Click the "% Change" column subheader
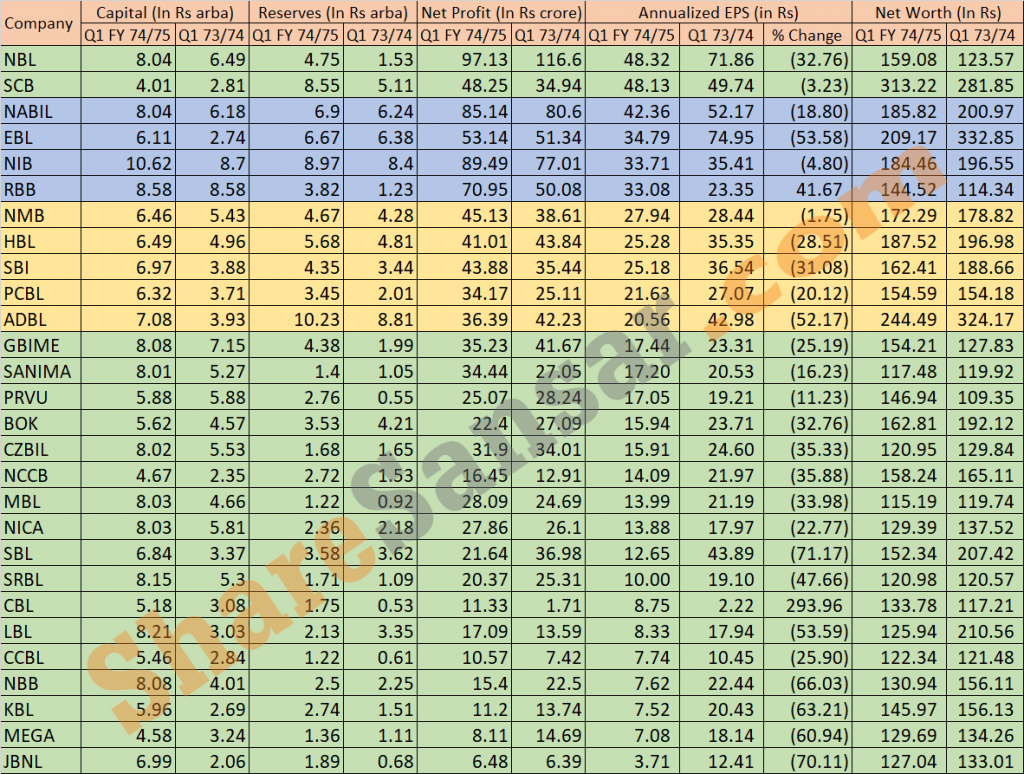The image size is (1024, 774). (x=807, y=35)
